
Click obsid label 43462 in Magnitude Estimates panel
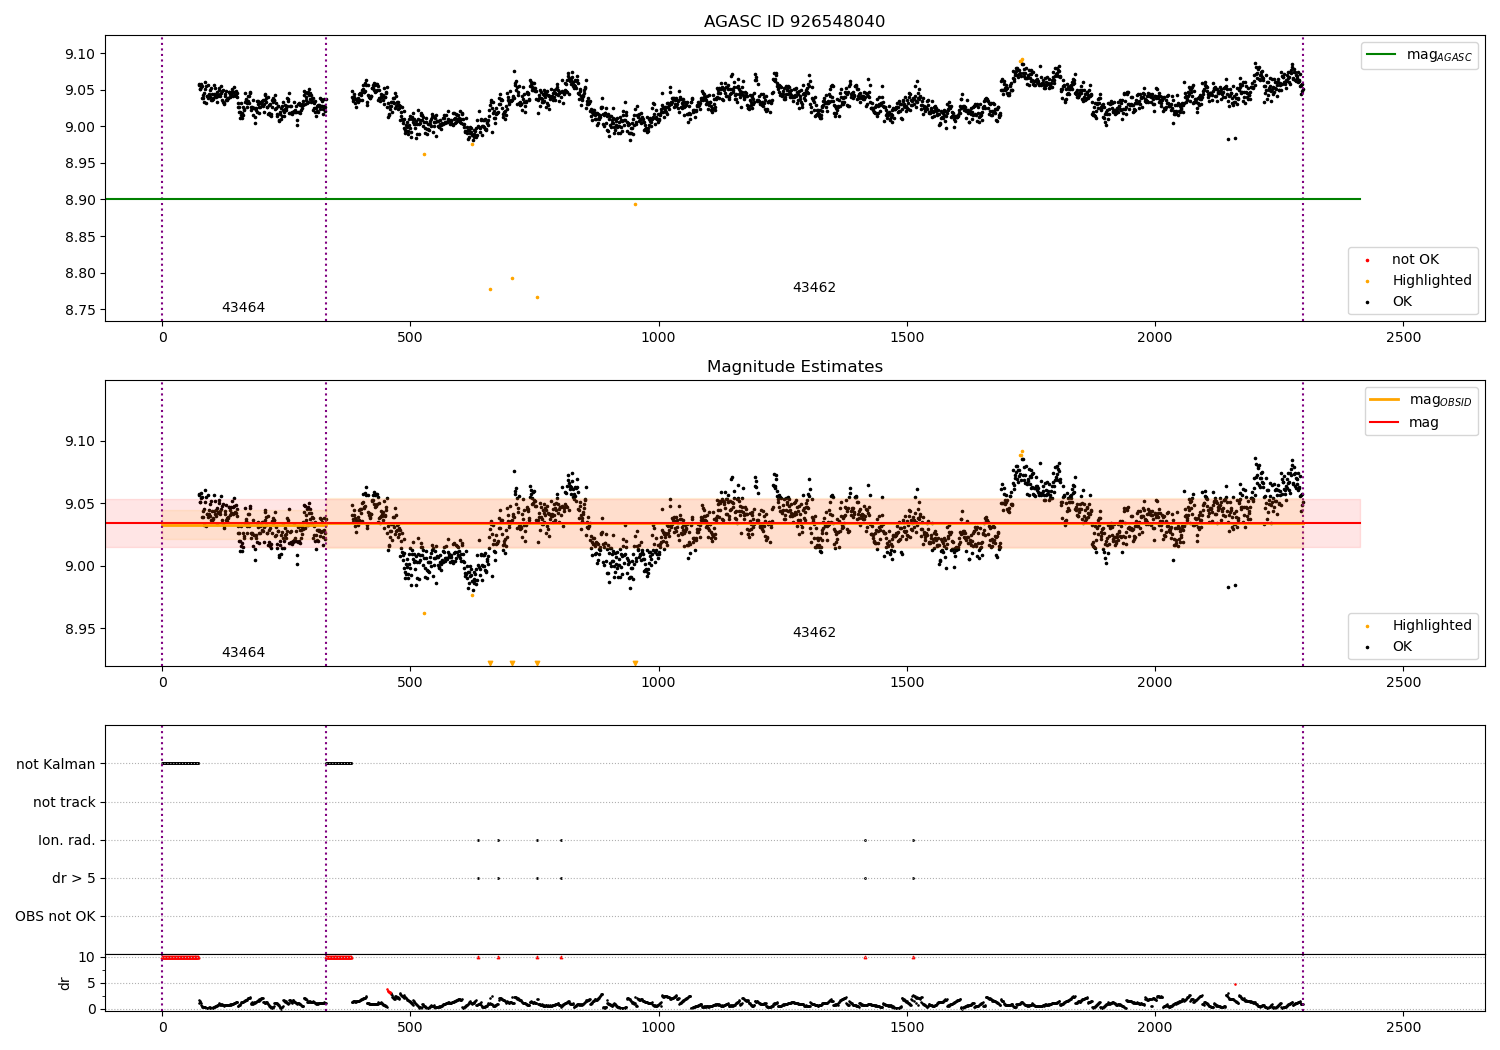[814, 633]
